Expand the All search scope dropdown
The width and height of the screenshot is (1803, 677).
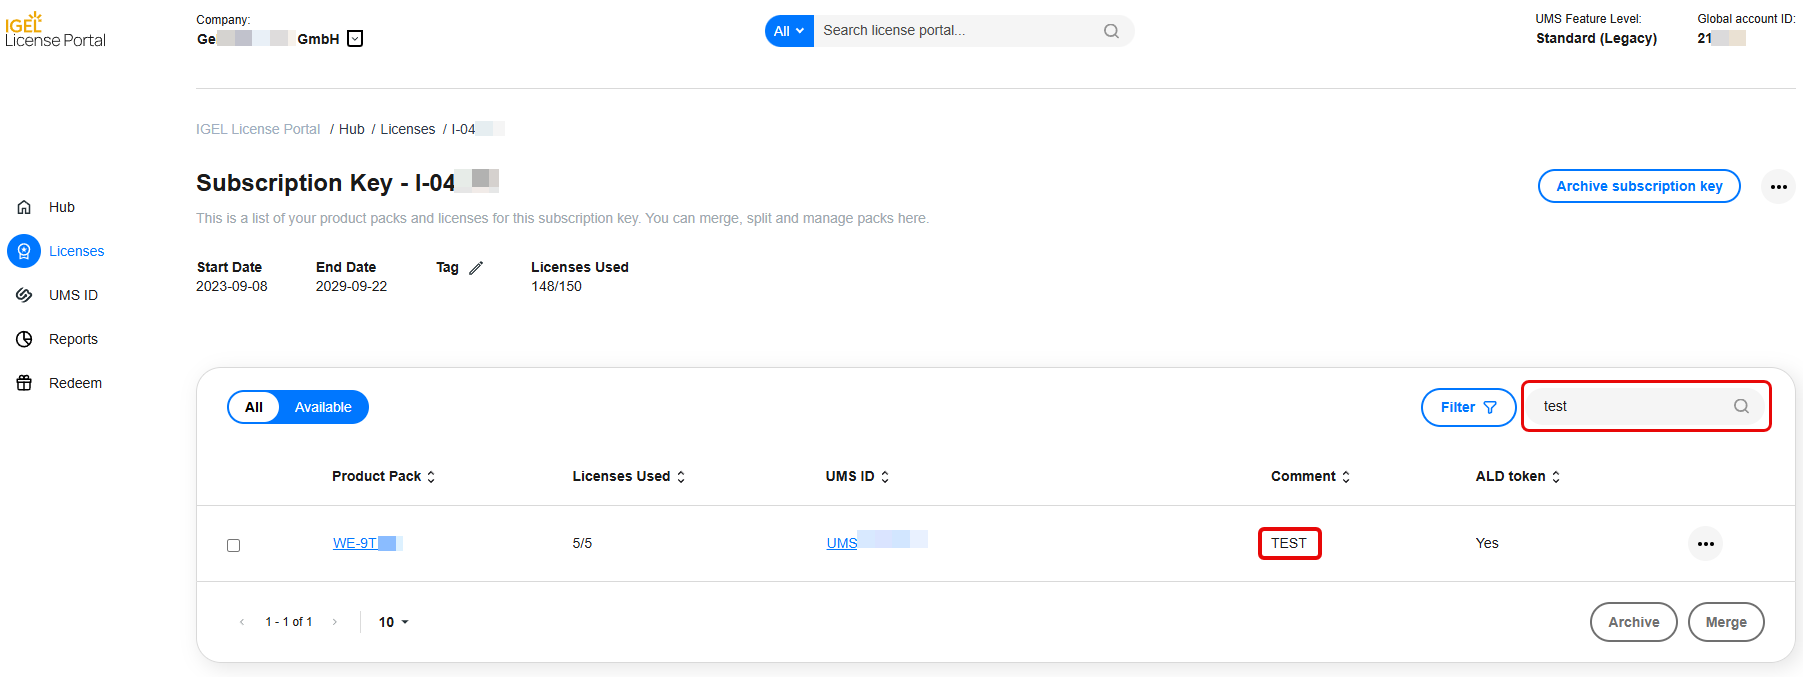pyautogui.click(x=789, y=31)
